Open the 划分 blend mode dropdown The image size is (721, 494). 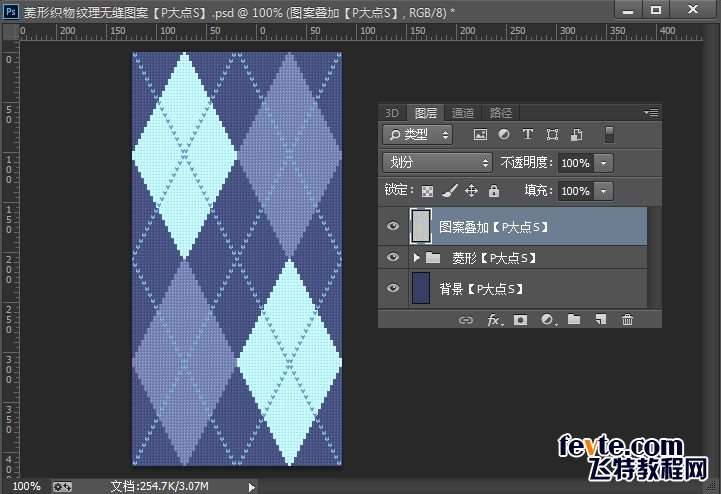437,162
